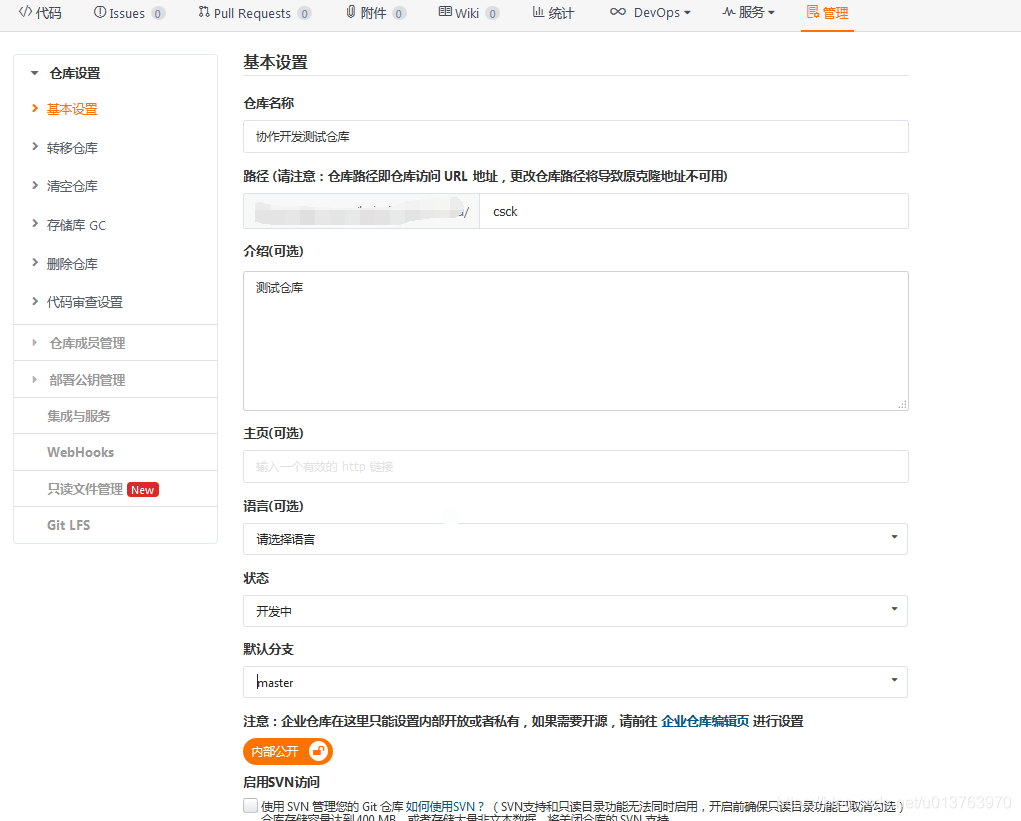Click the 主页 homepage input field

point(575,466)
